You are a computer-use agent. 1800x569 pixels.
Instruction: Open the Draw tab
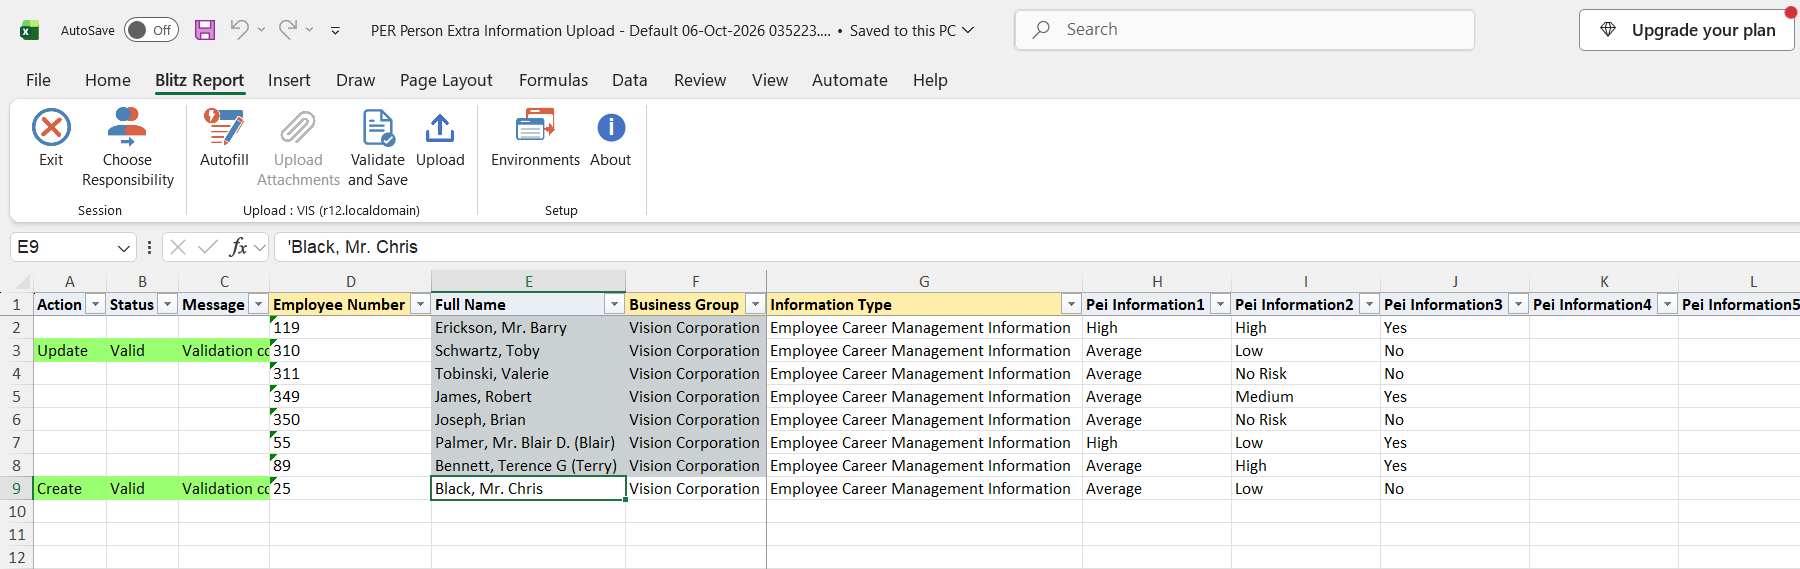[356, 80]
